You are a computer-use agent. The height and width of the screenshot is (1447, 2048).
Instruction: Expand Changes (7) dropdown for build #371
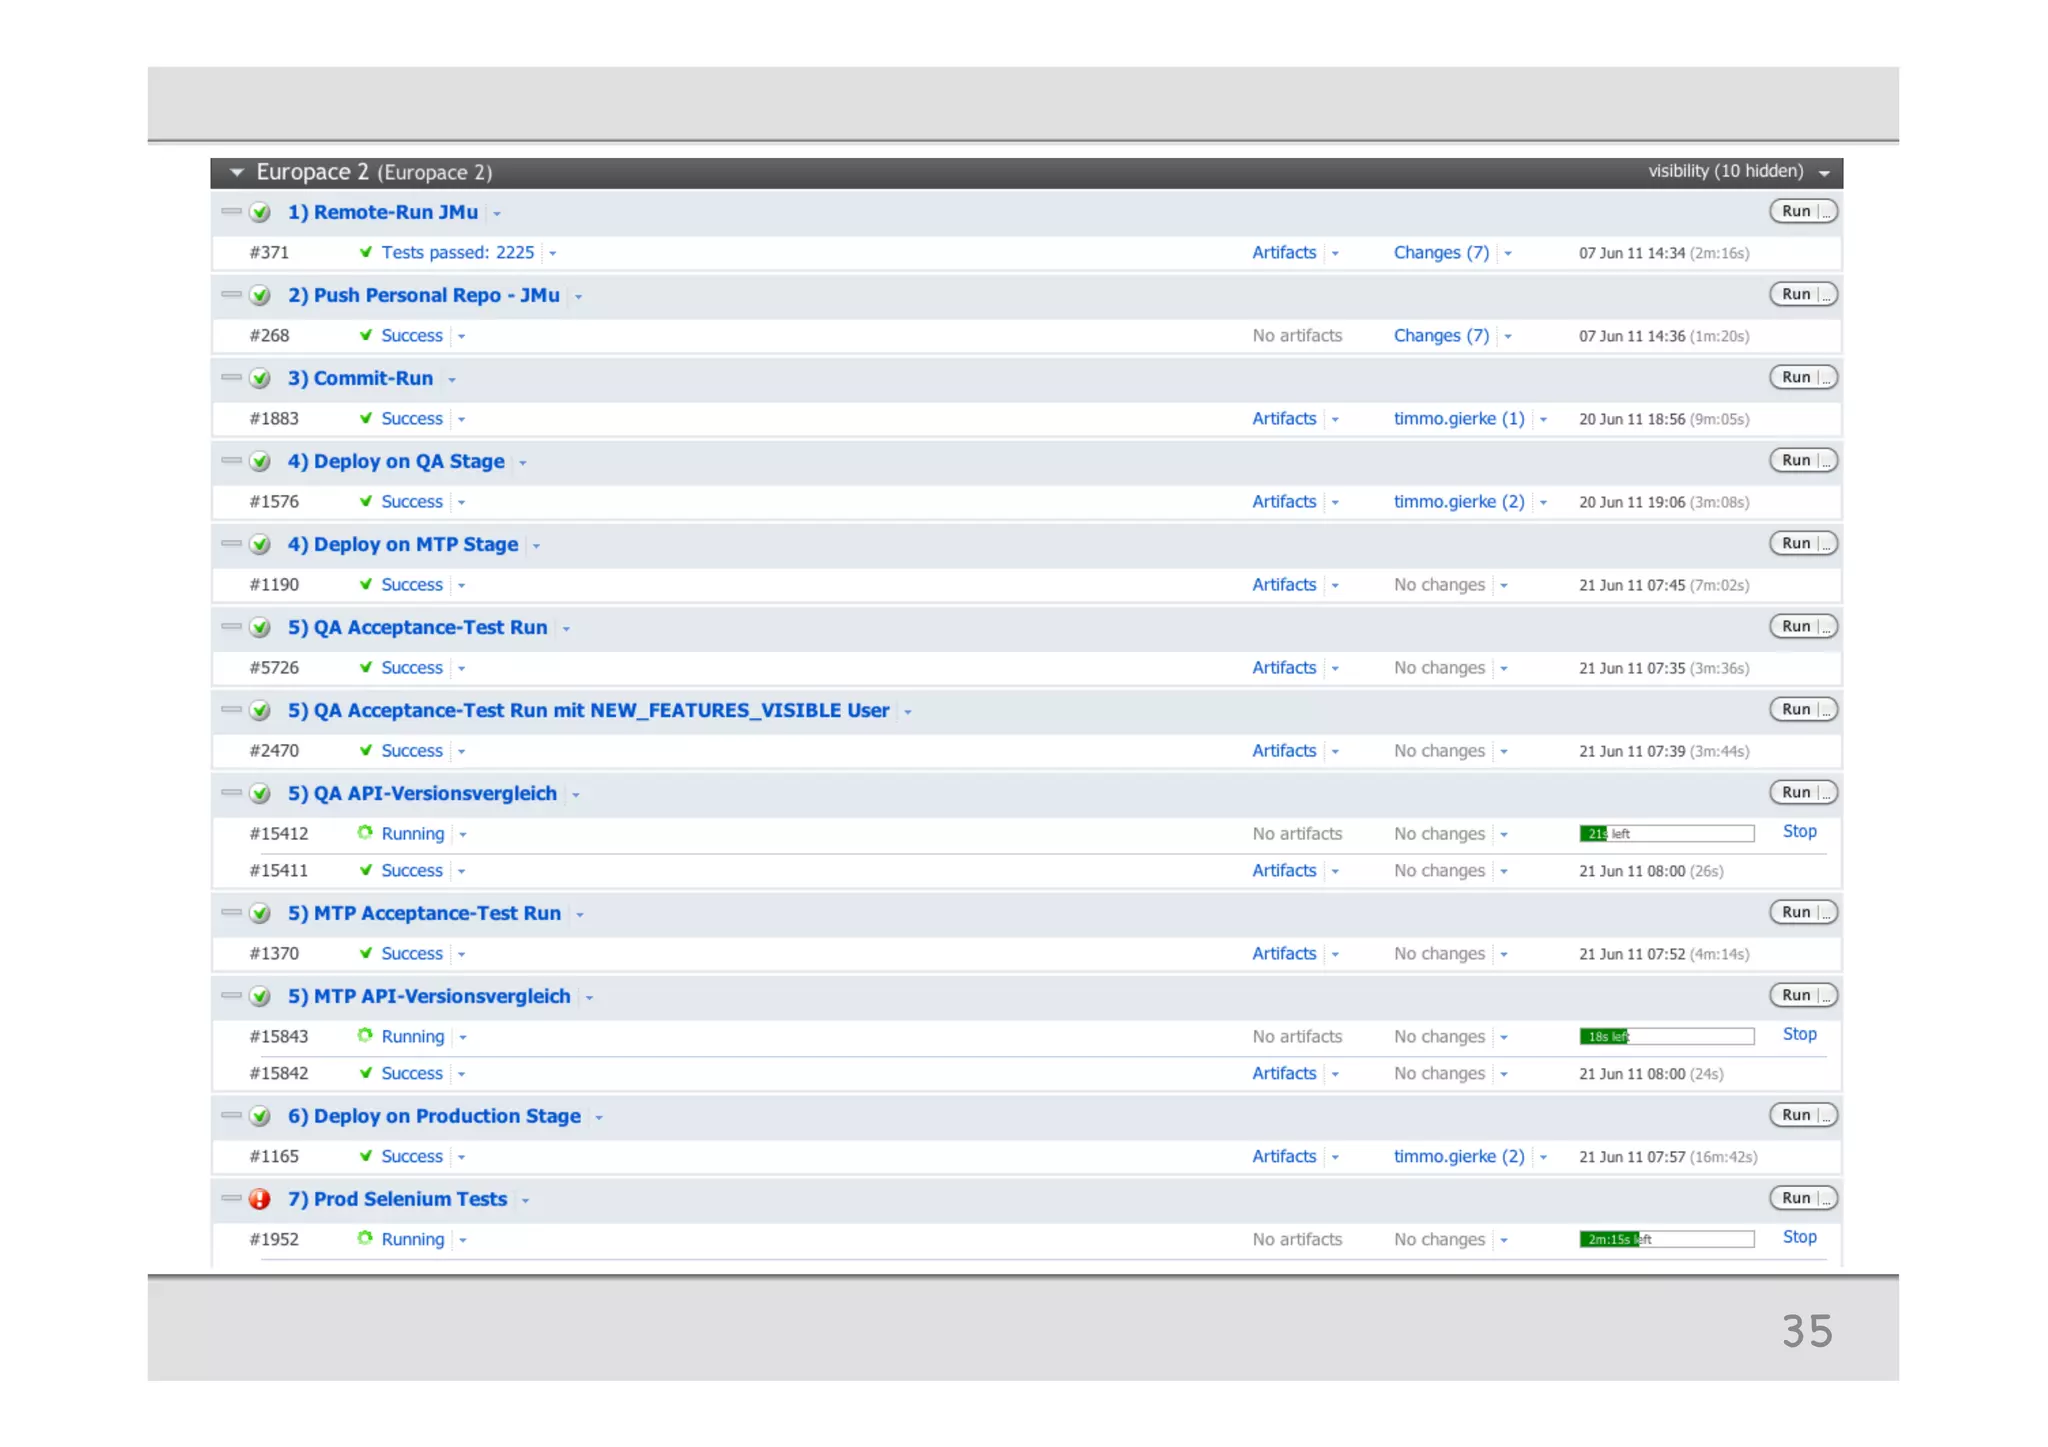(x=1508, y=254)
